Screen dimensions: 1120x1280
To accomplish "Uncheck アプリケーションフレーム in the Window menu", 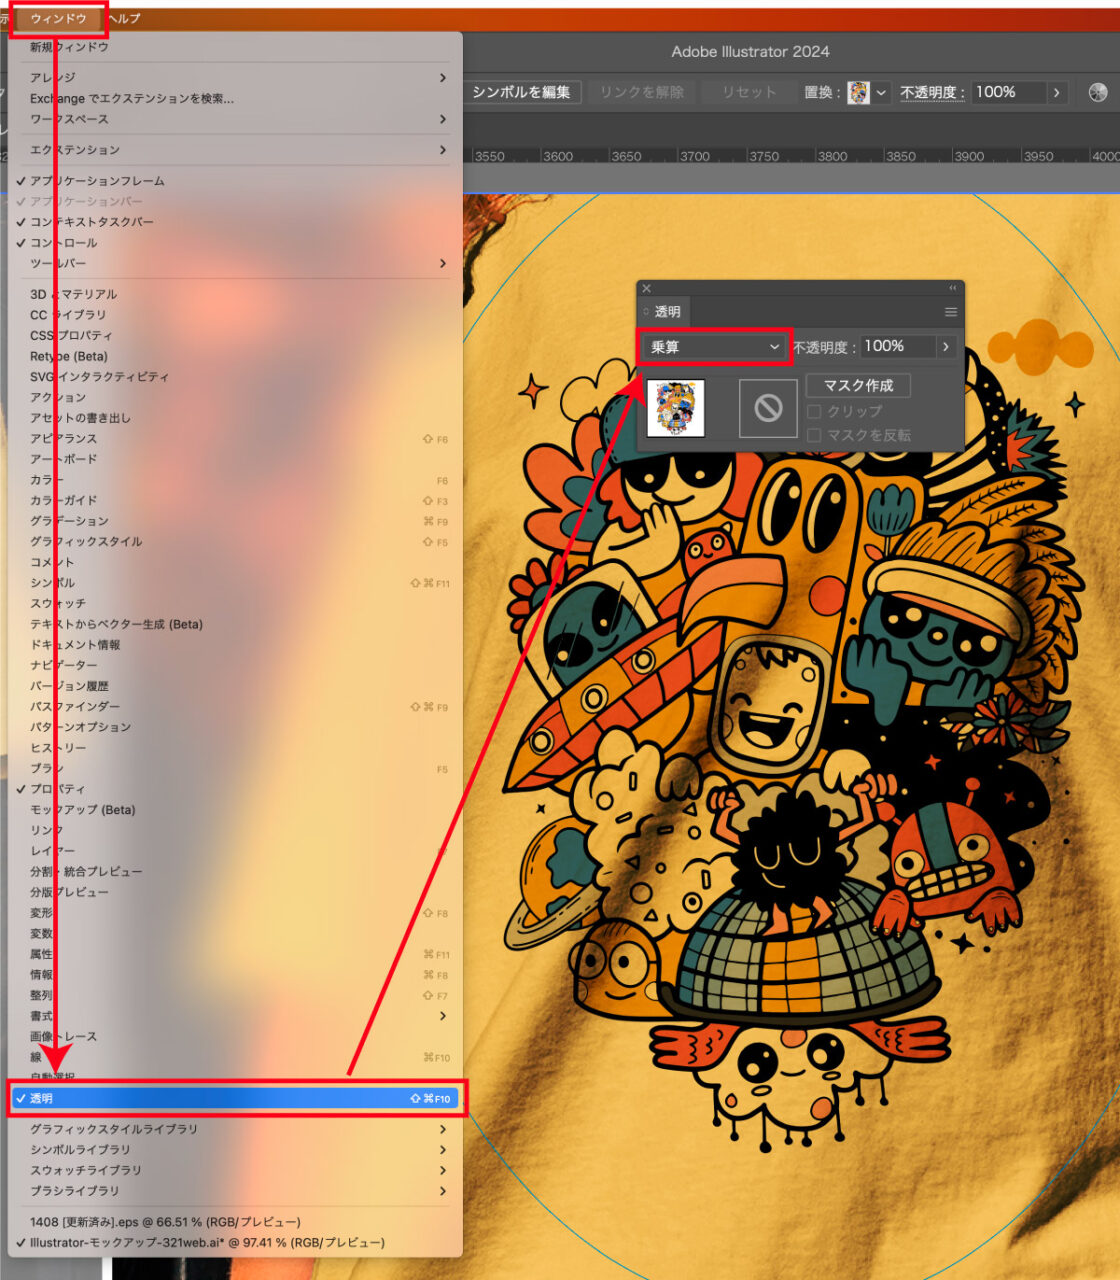I will pyautogui.click(x=97, y=181).
